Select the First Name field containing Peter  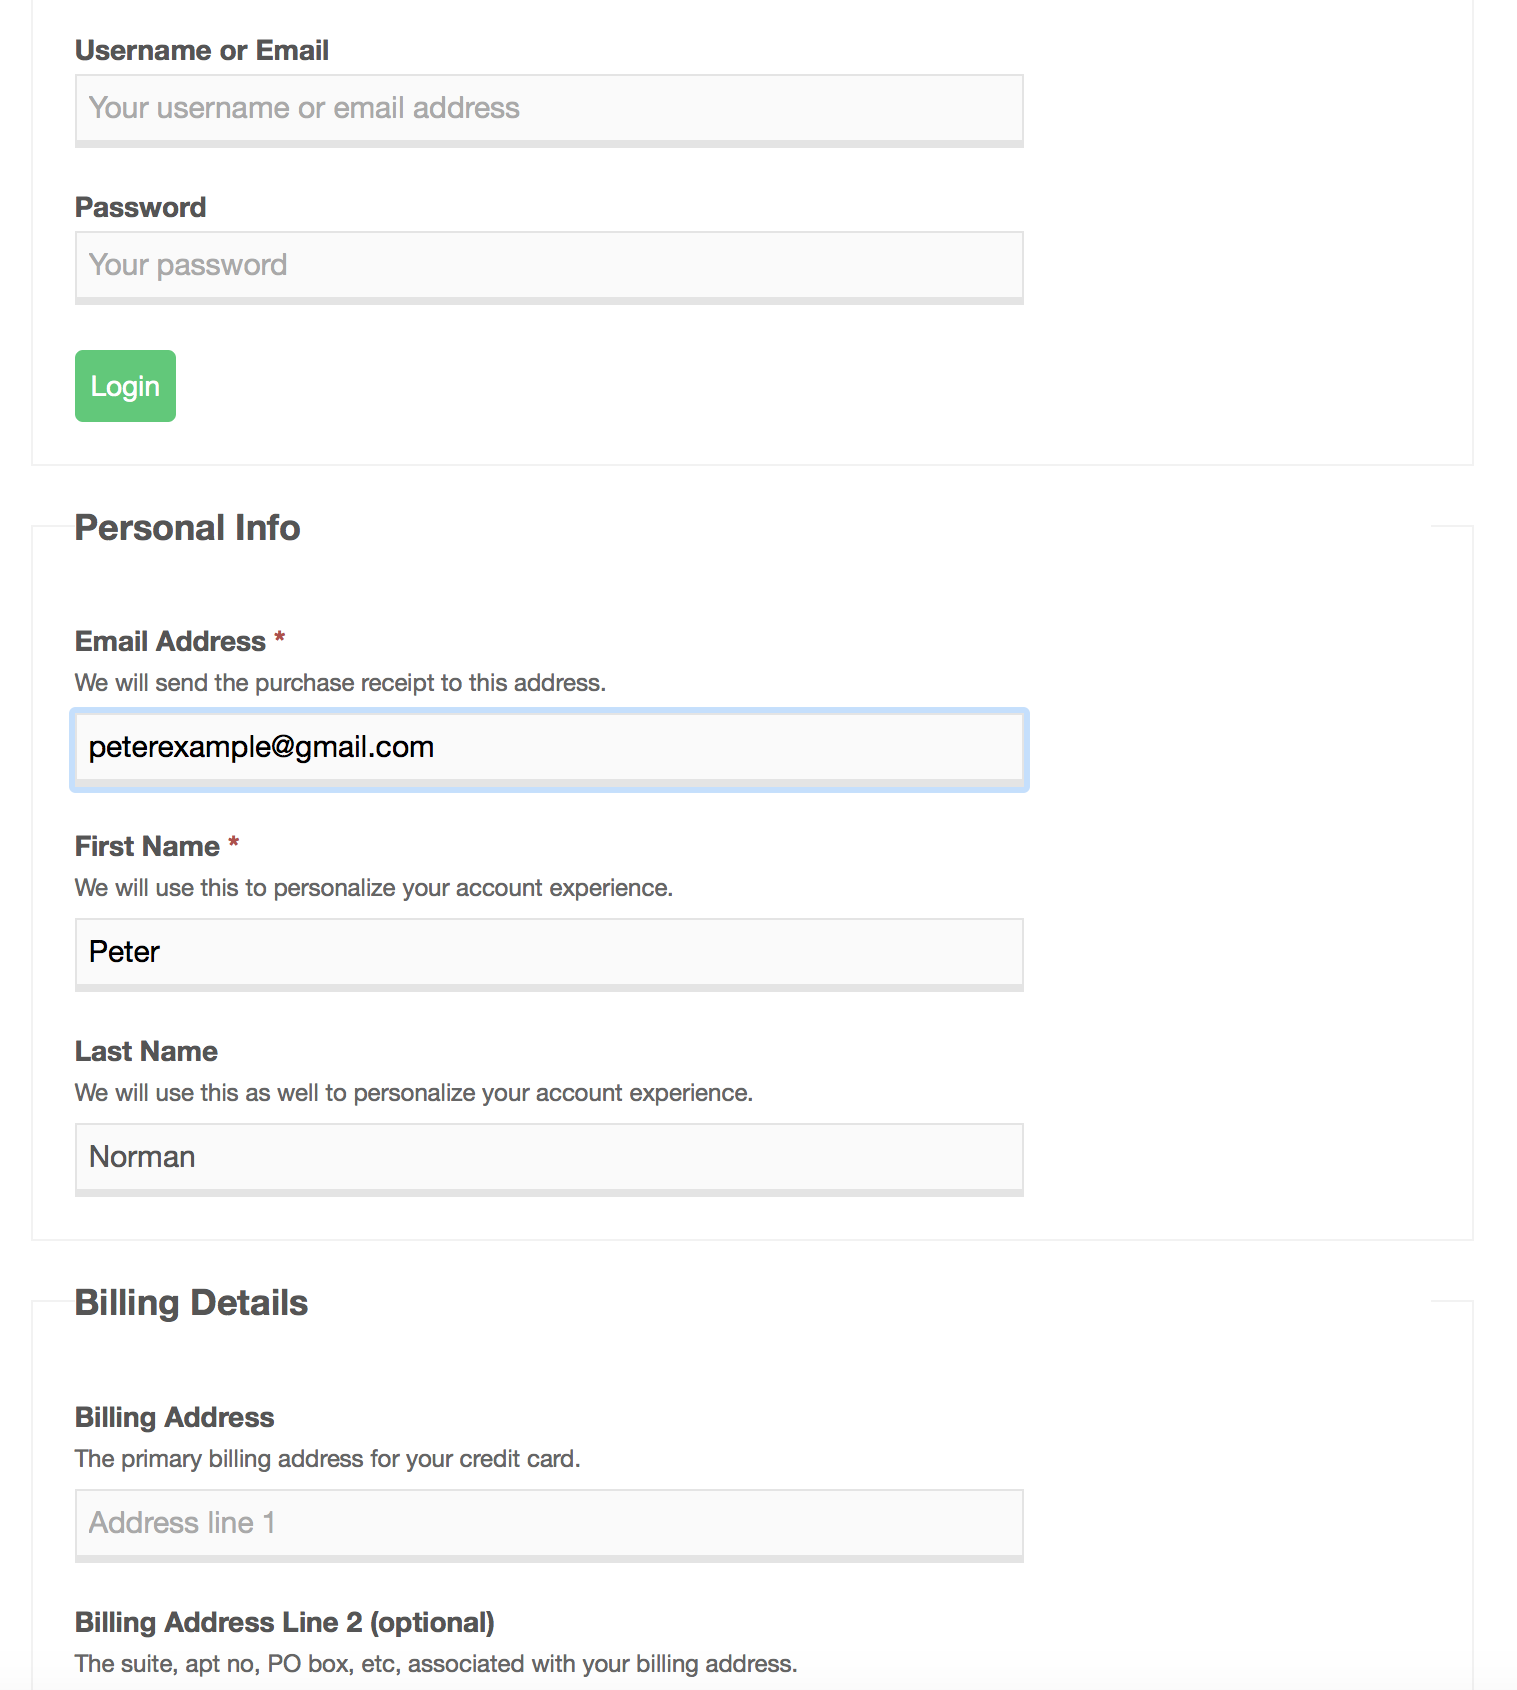(x=549, y=954)
